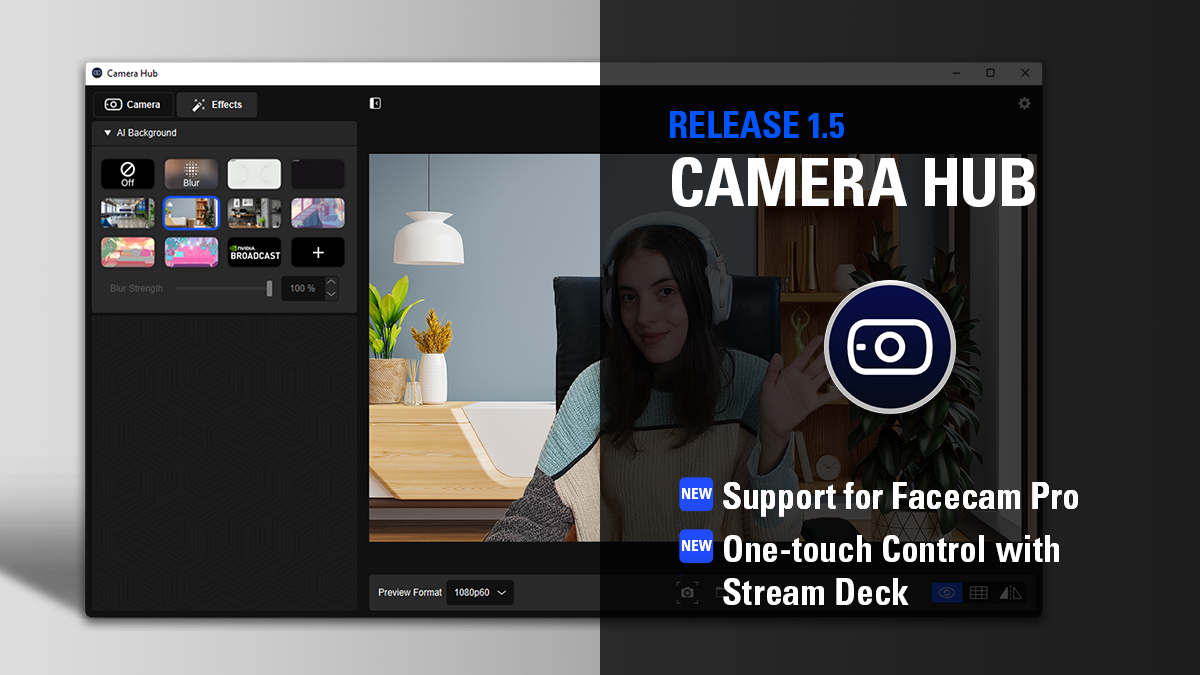Hide the sidebar with the panel icon

click(375, 103)
